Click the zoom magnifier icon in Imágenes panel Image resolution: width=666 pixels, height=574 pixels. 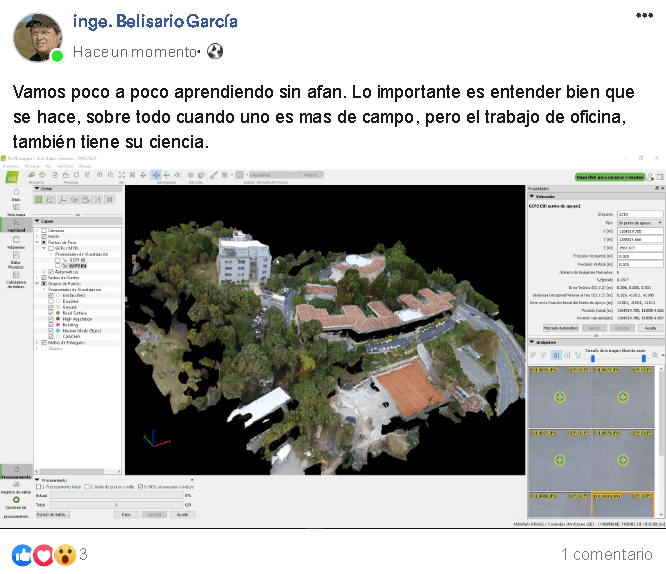tap(655, 355)
